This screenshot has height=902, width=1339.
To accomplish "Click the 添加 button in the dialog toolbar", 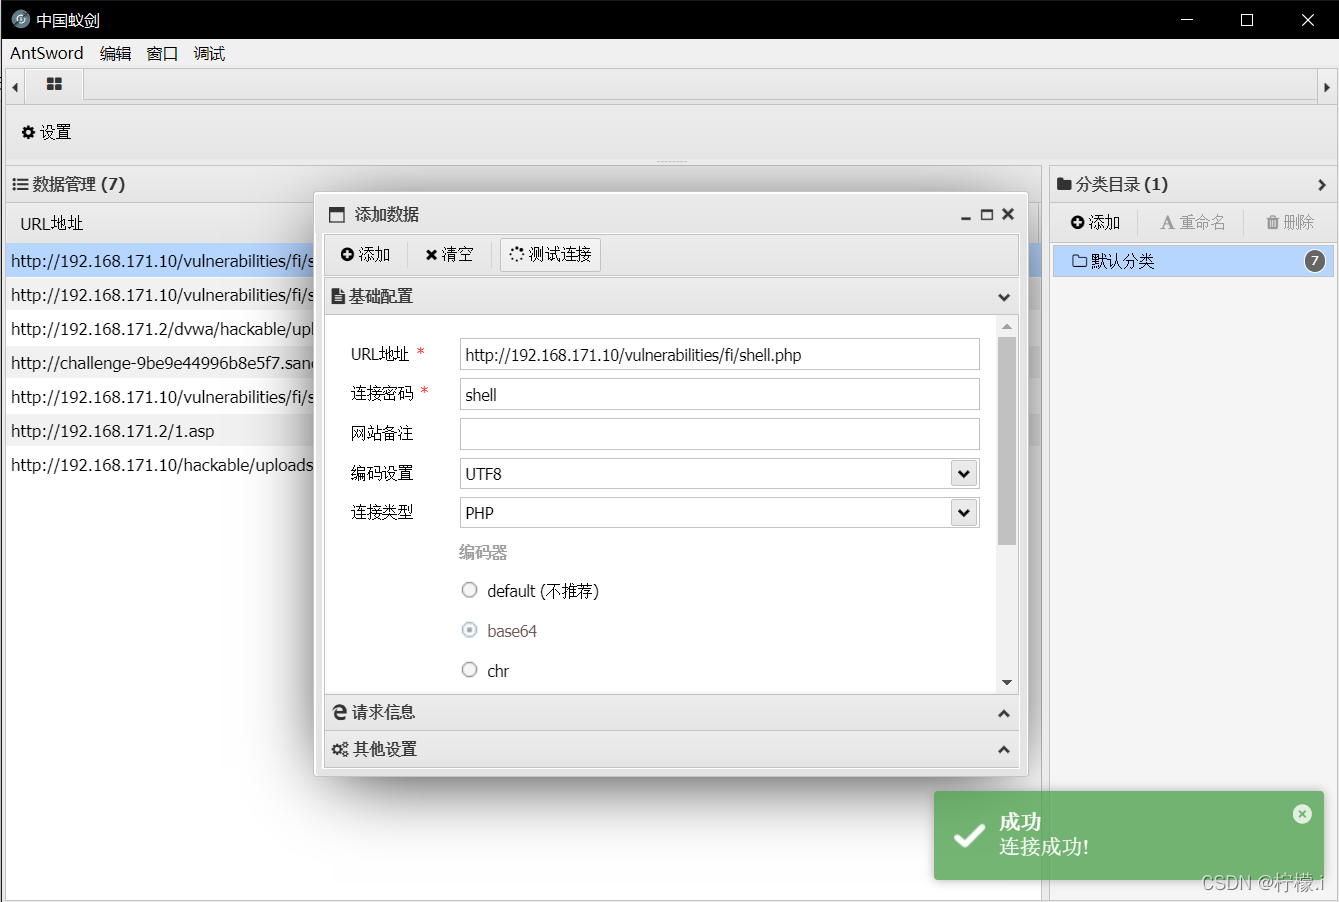I will pyautogui.click(x=365, y=255).
